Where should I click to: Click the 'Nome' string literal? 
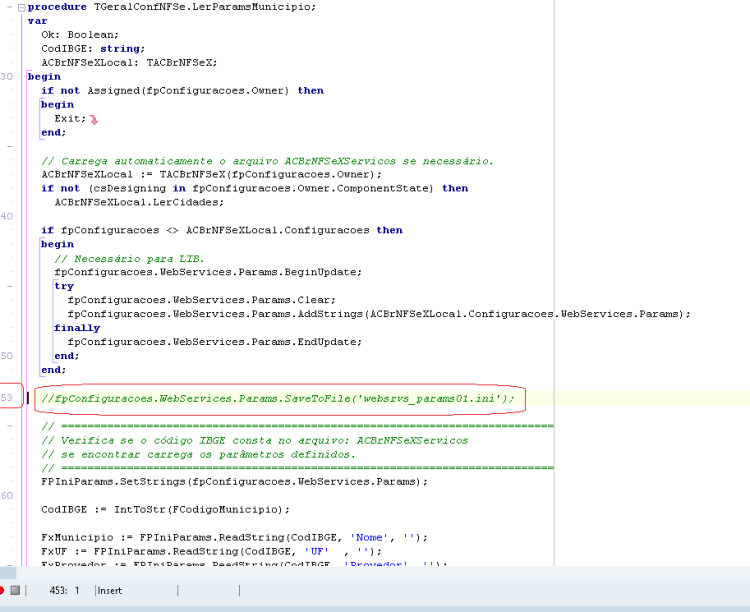pos(369,538)
